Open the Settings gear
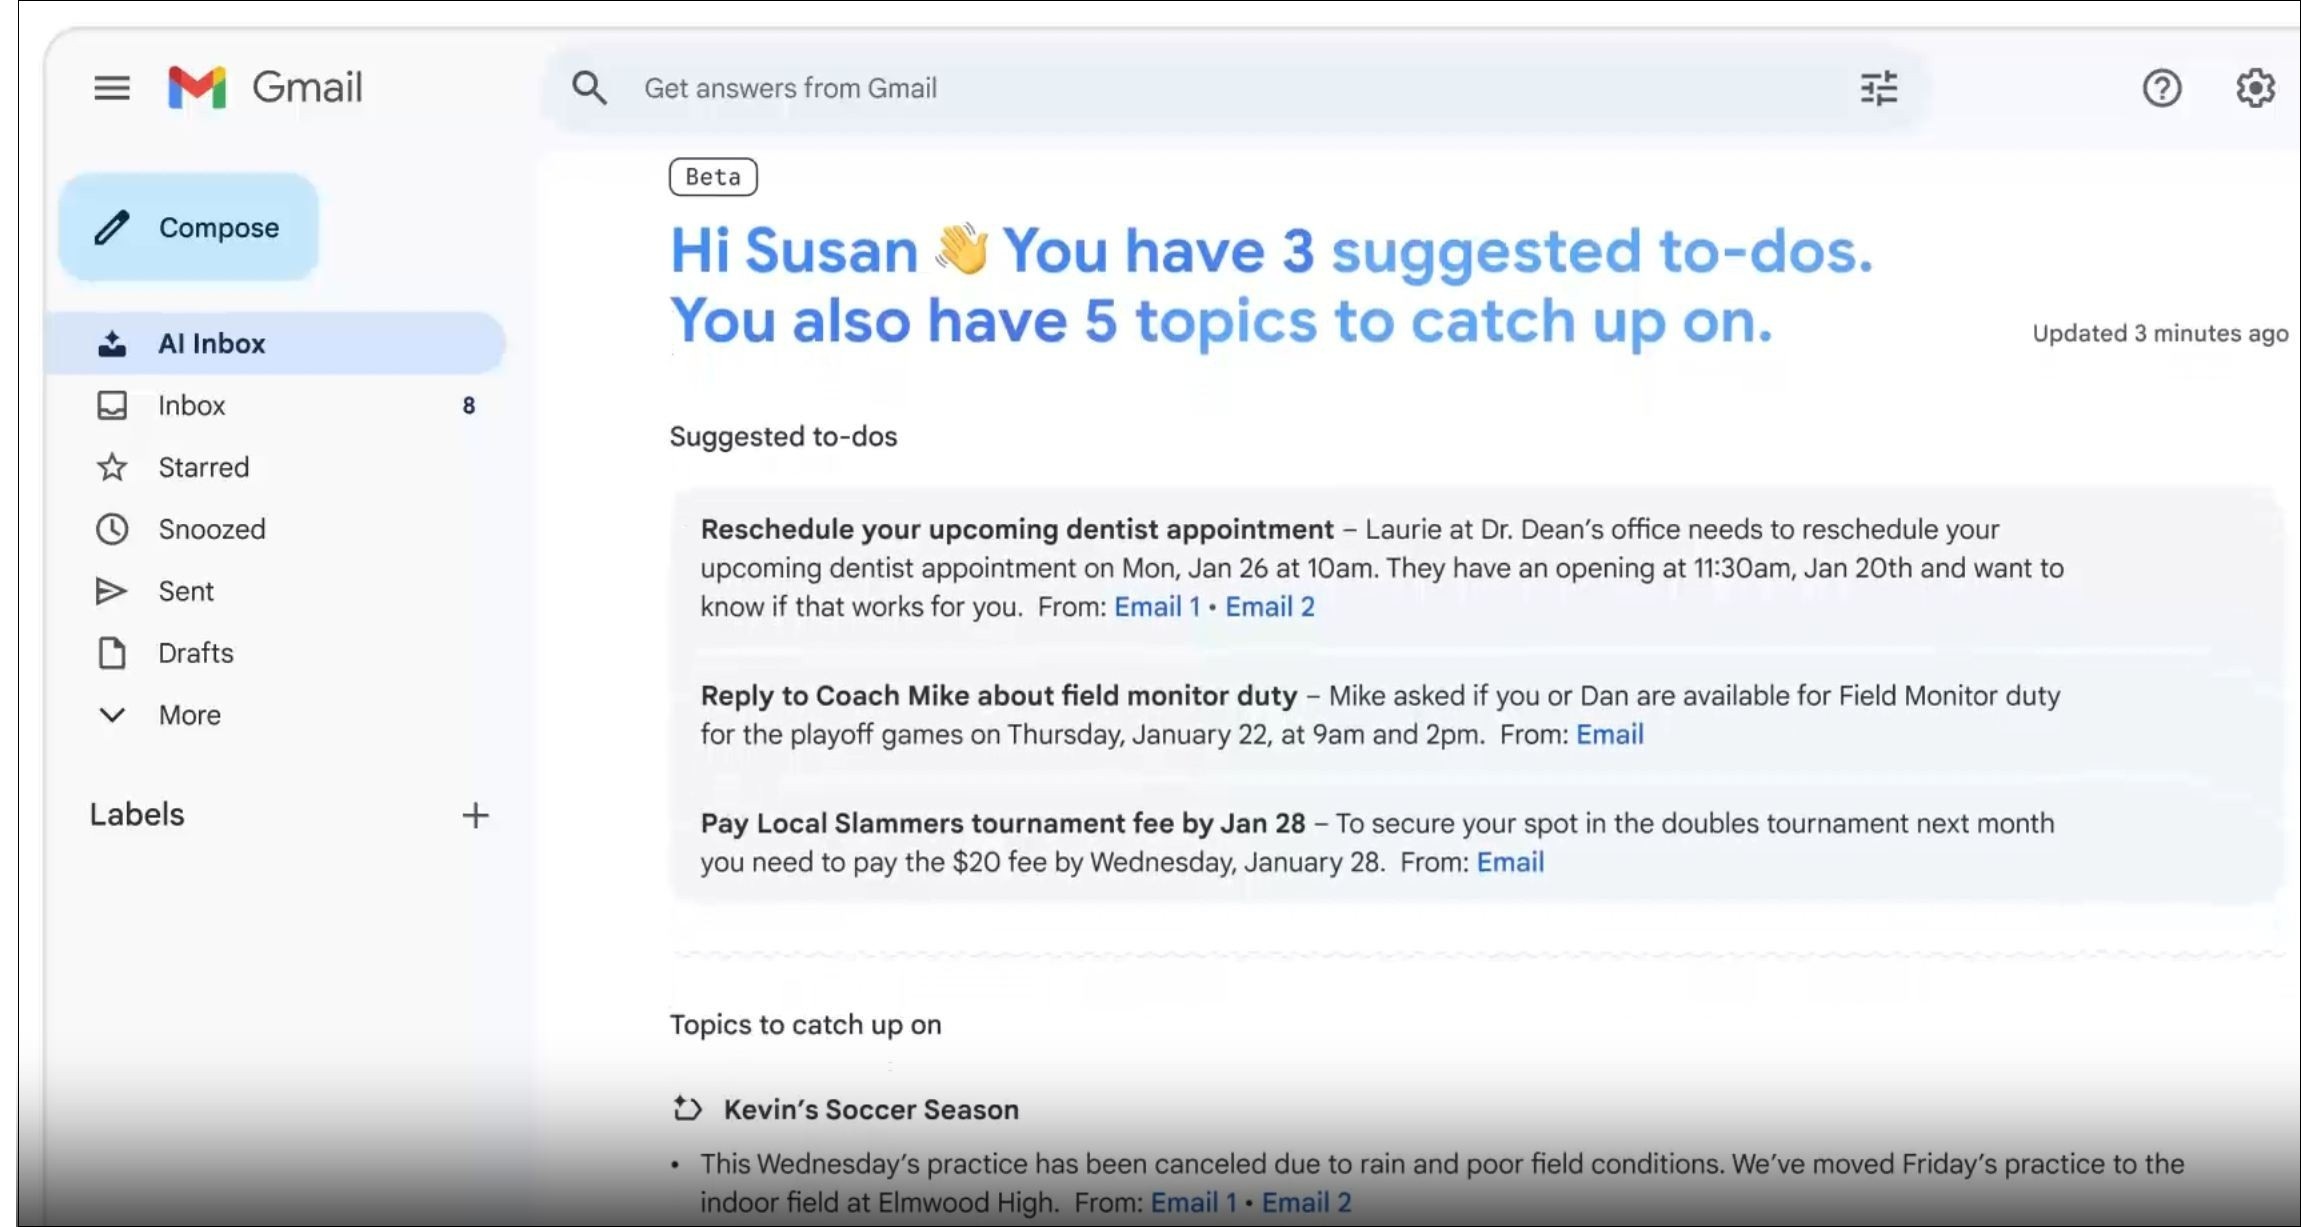Screen dimensions: 2301x1227 [x=2255, y=88]
